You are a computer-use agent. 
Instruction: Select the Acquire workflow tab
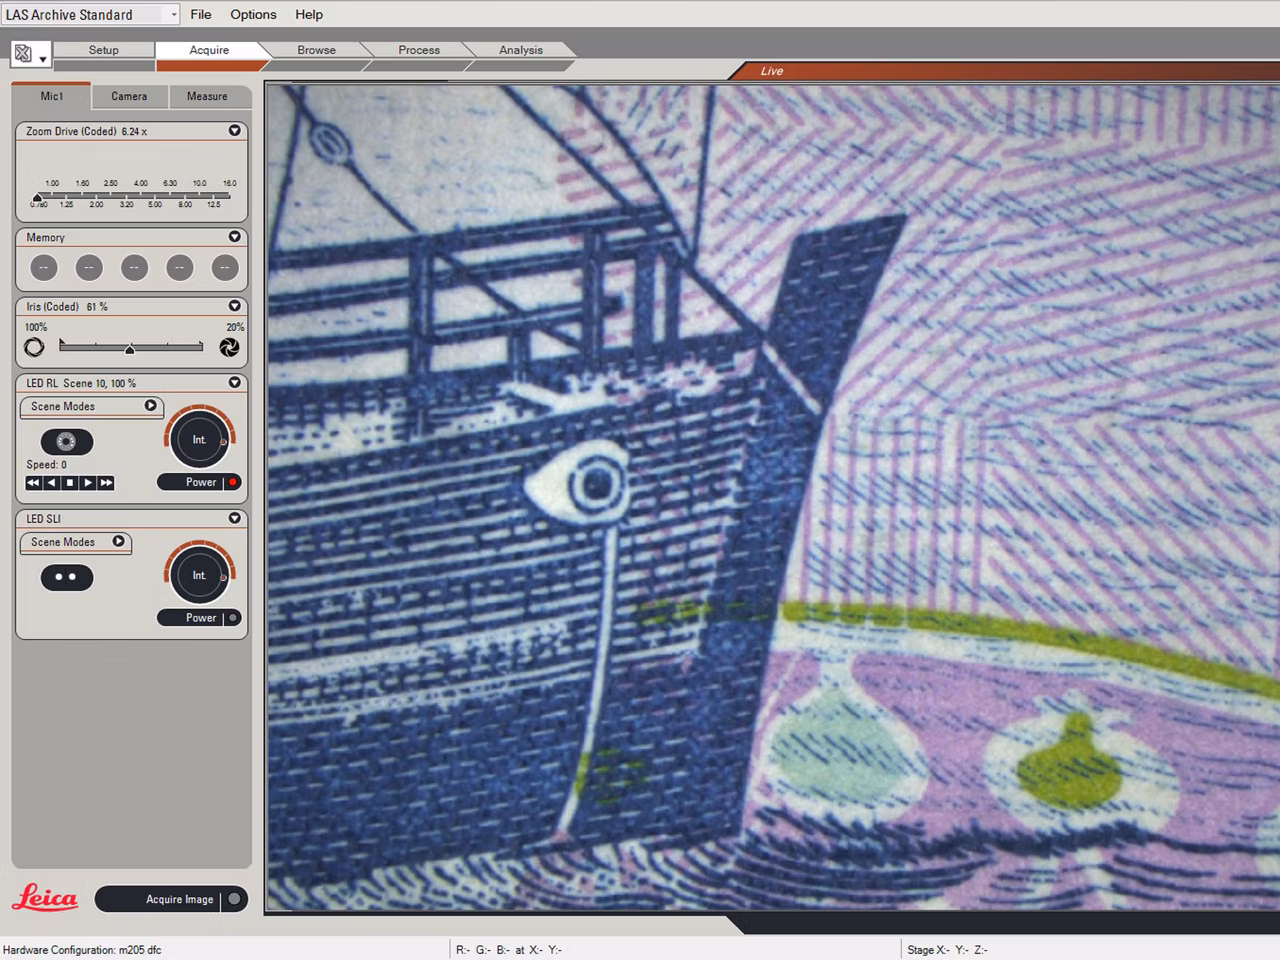coord(209,50)
